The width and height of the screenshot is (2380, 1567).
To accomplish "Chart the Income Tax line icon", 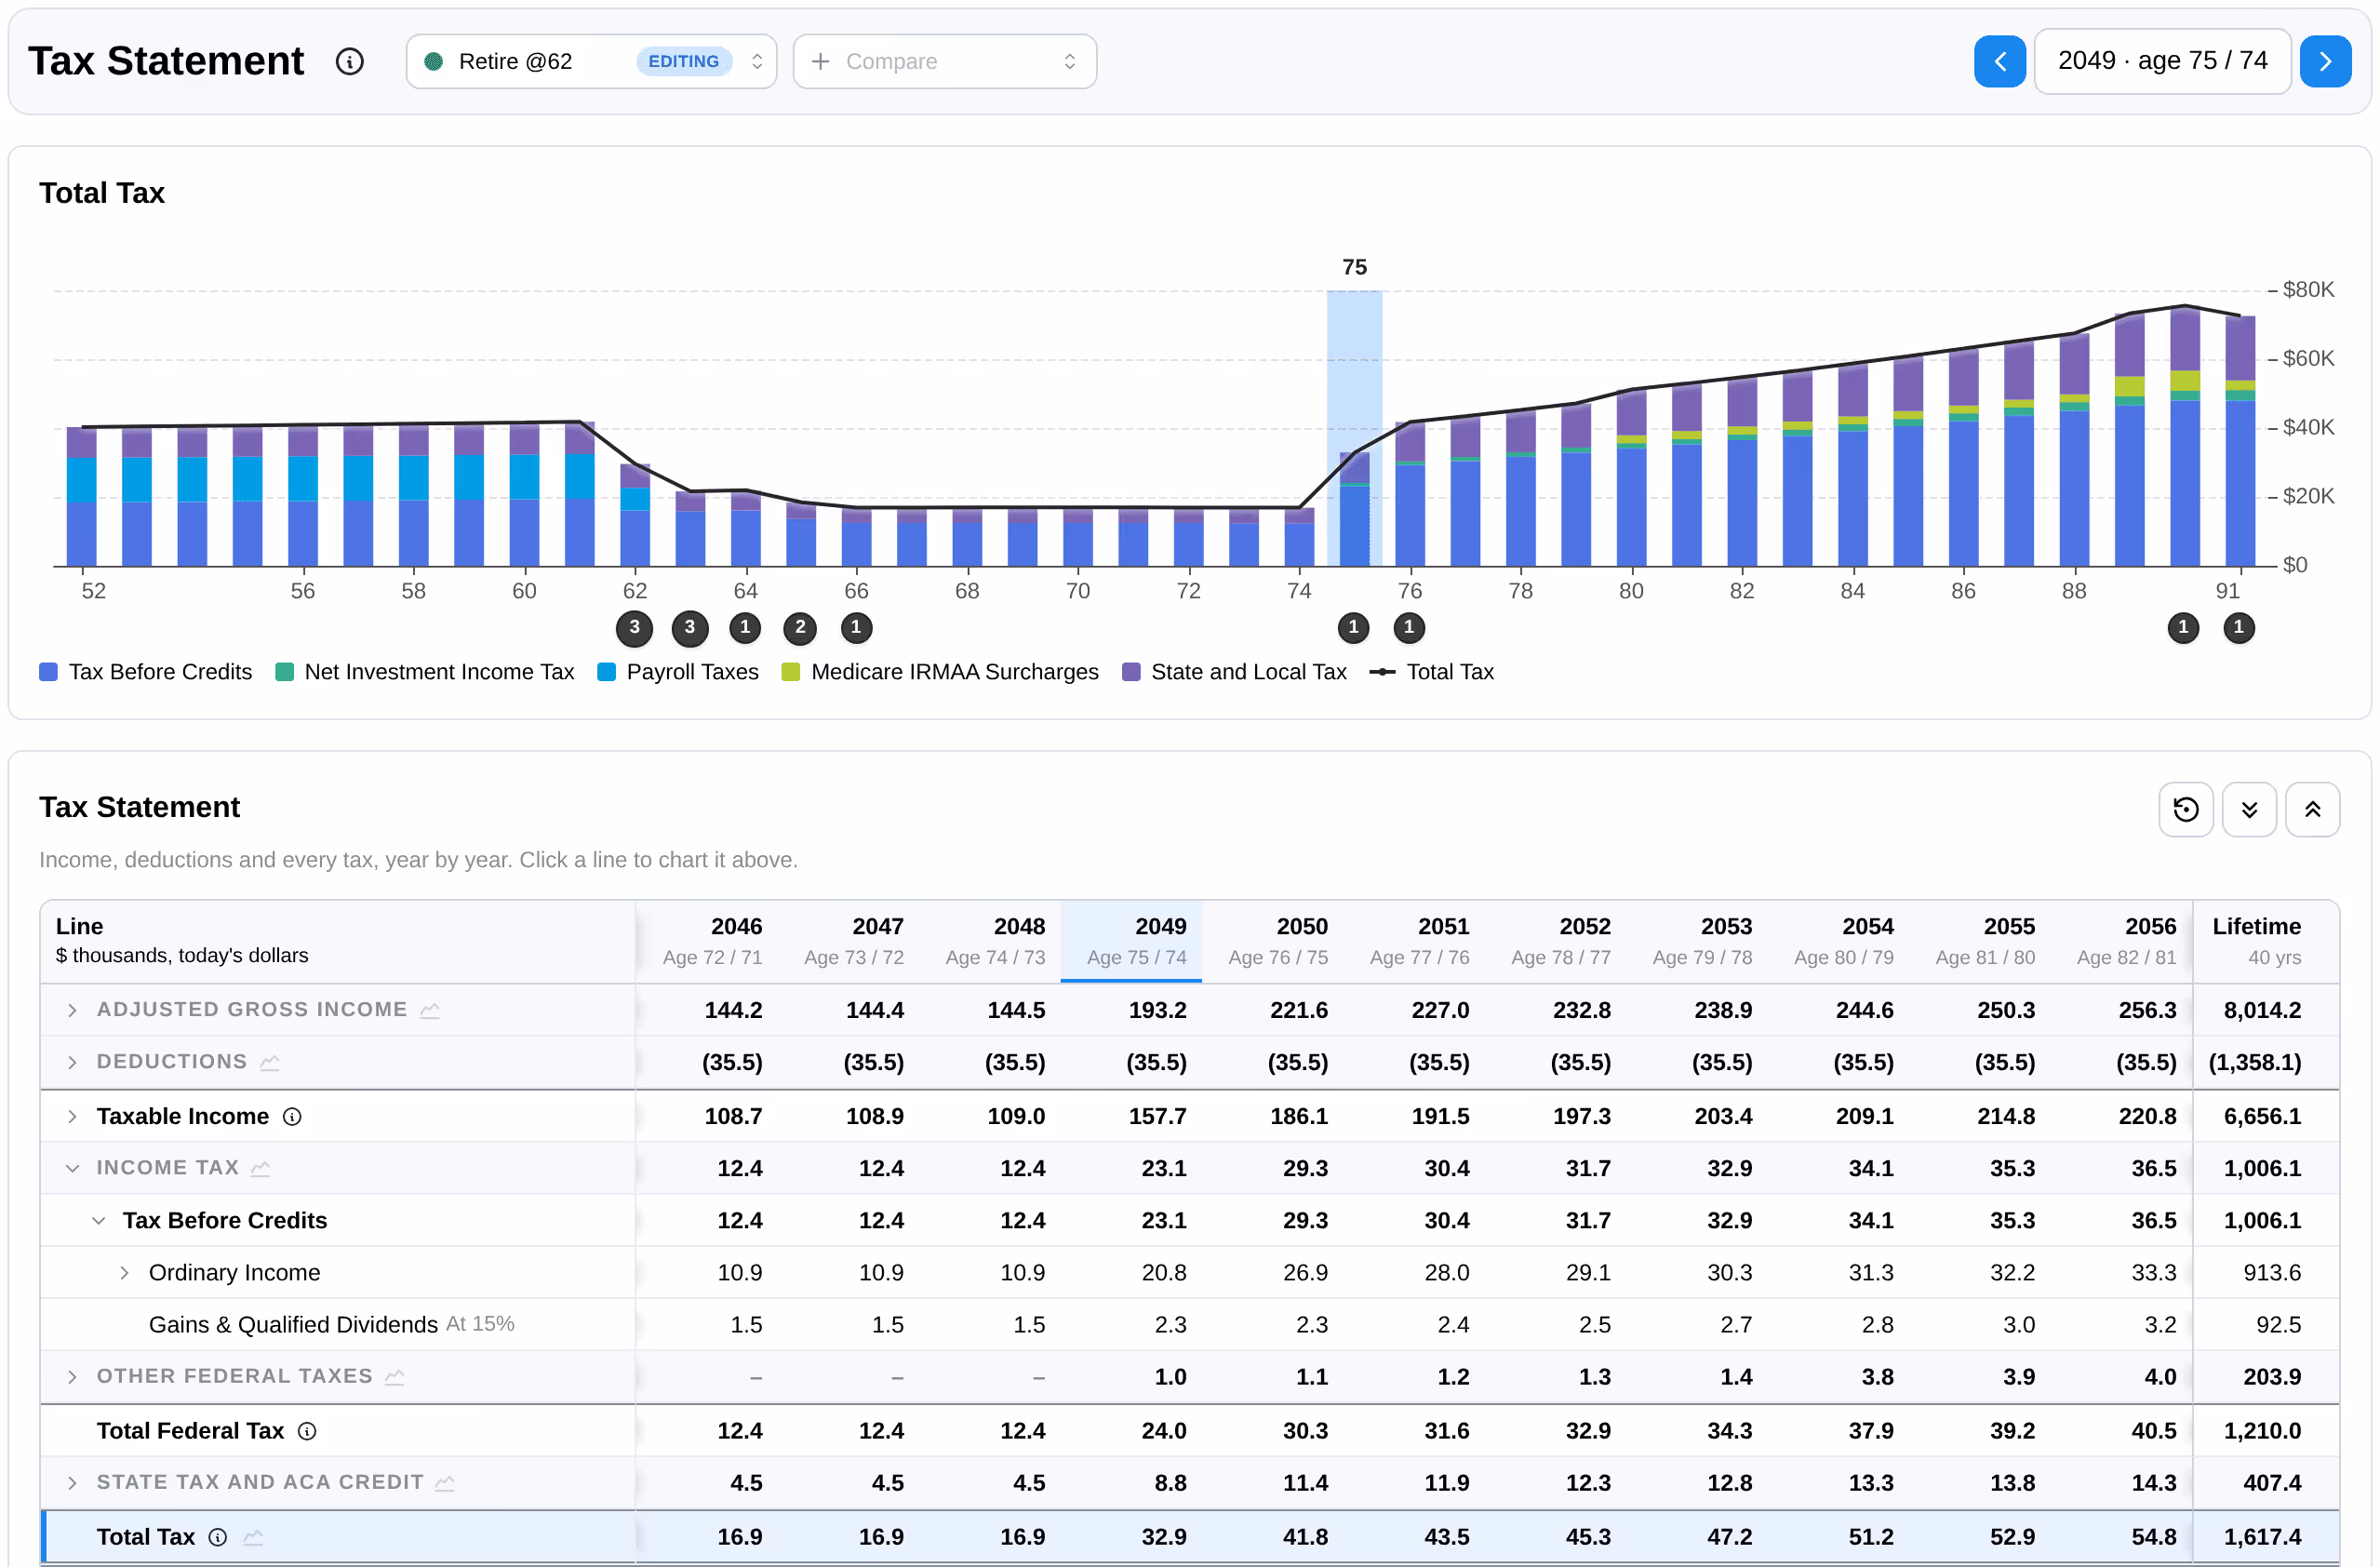I will pos(261,1168).
